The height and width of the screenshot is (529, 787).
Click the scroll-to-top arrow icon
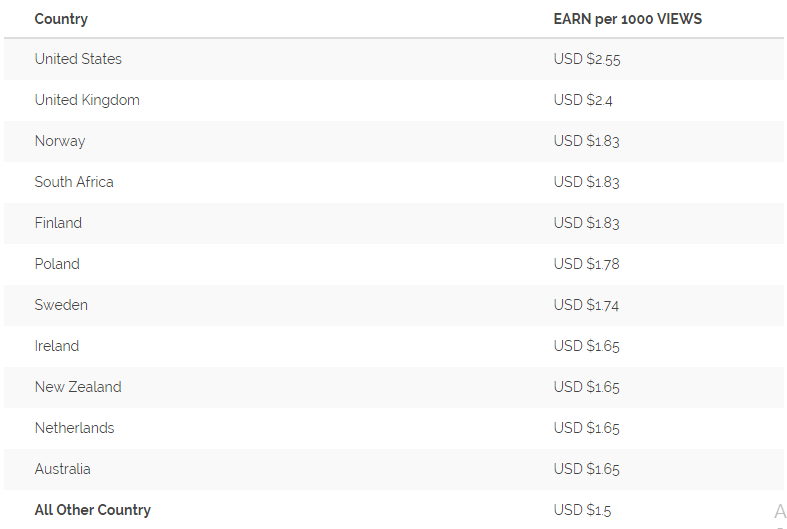click(x=779, y=513)
